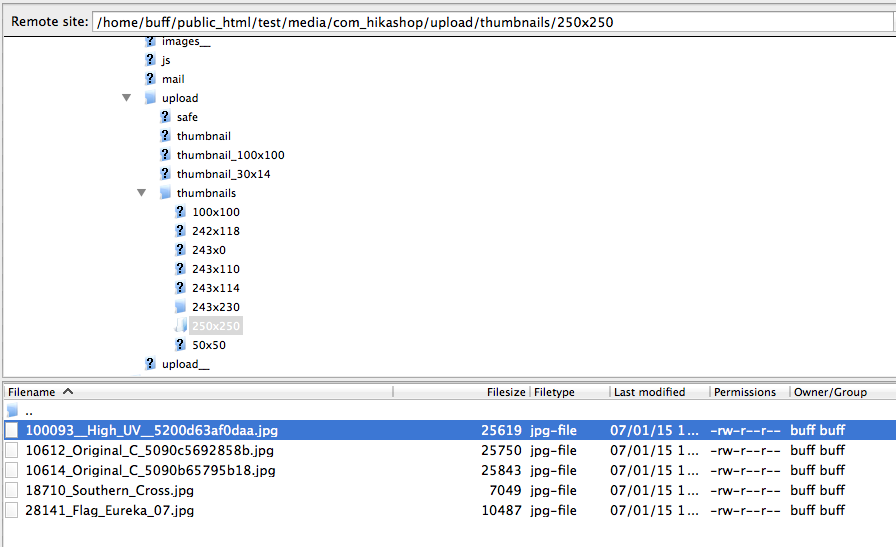Sort by the Permissions column header

click(750, 392)
